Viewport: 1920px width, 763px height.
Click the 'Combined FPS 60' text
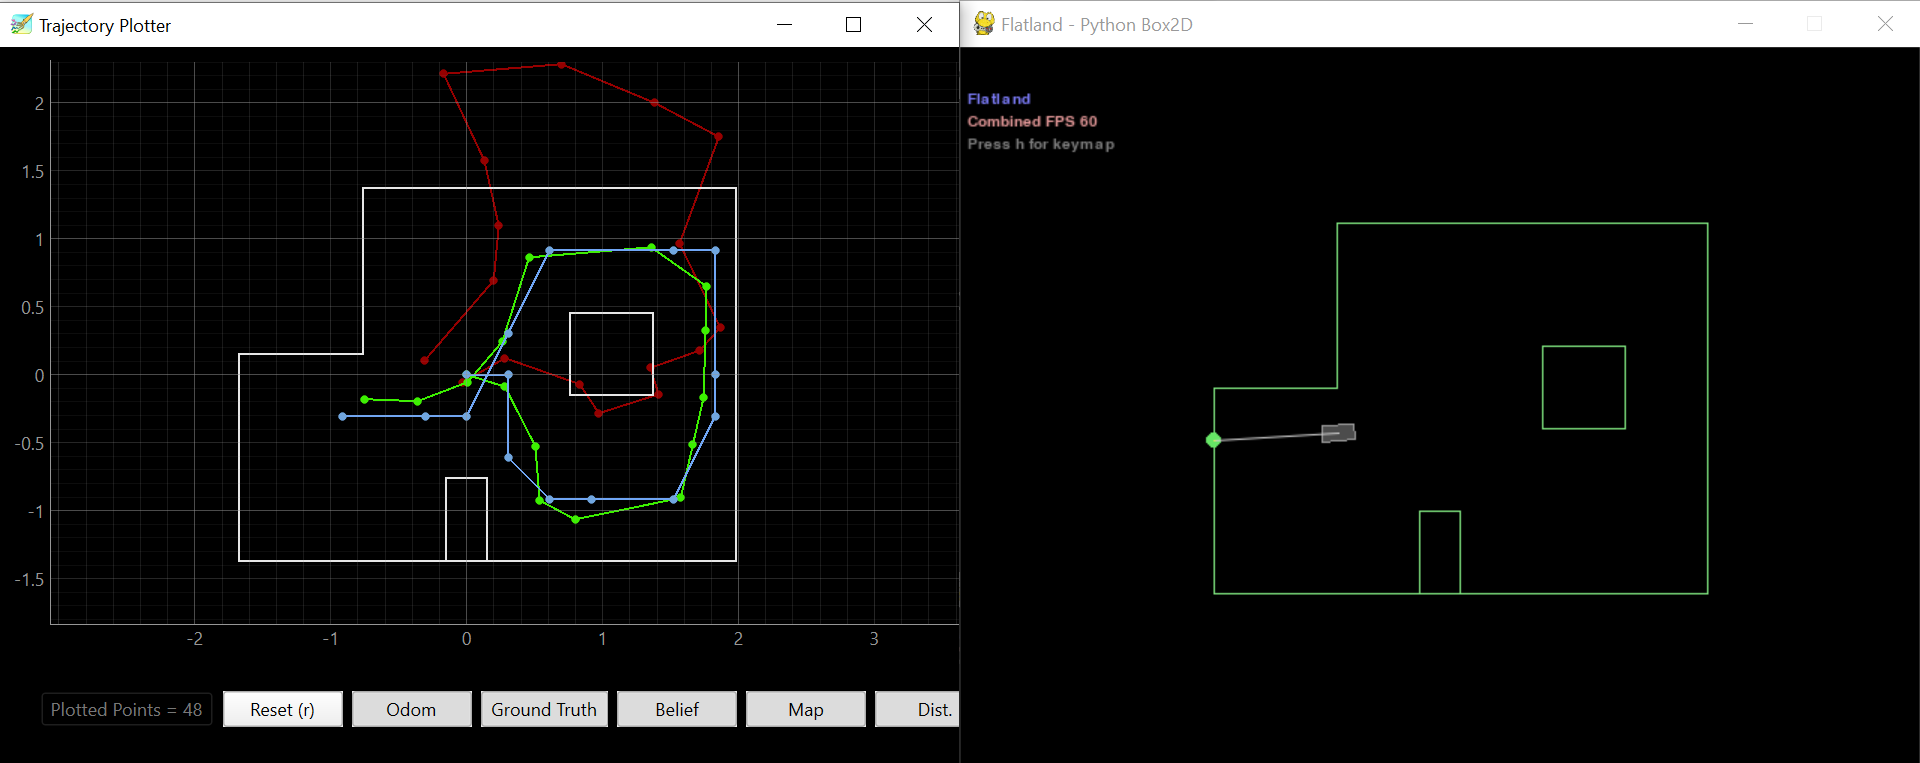(x=1032, y=121)
